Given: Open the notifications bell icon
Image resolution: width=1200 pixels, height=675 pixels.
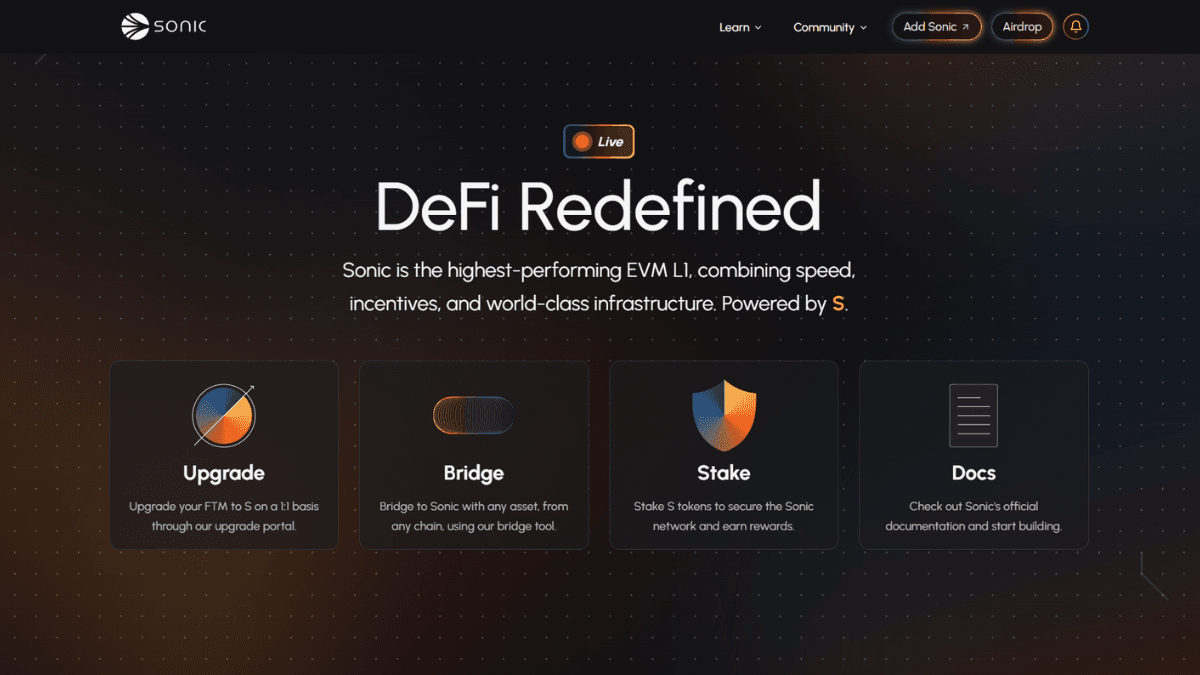Looking at the screenshot, I should pos(1076,27).
